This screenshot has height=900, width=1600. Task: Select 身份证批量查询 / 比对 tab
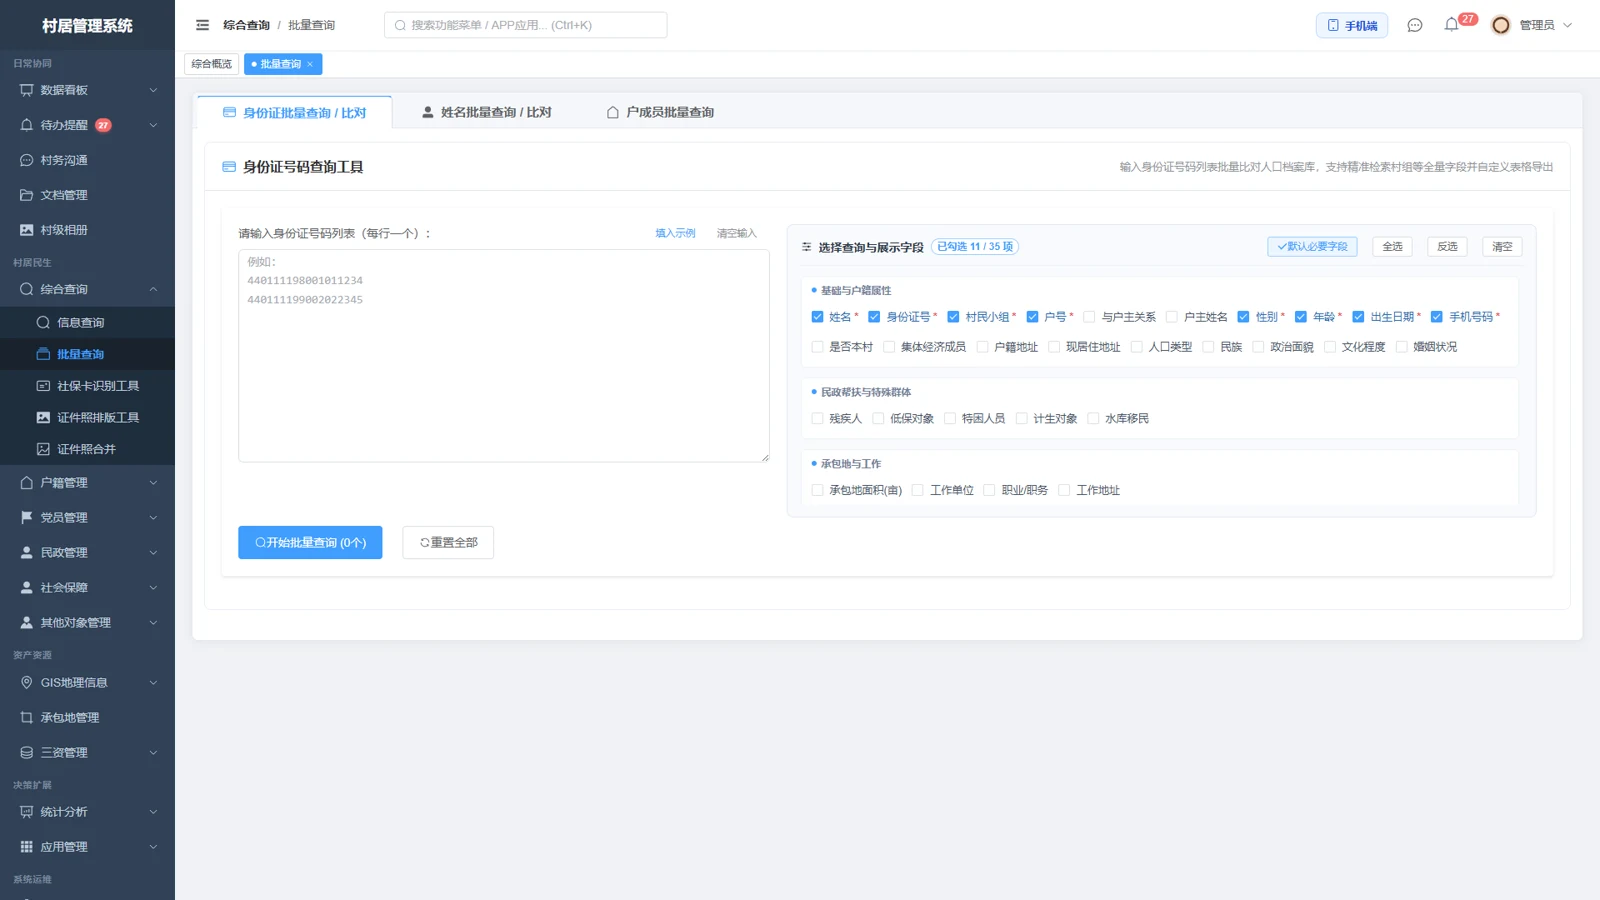pos(294,112)
